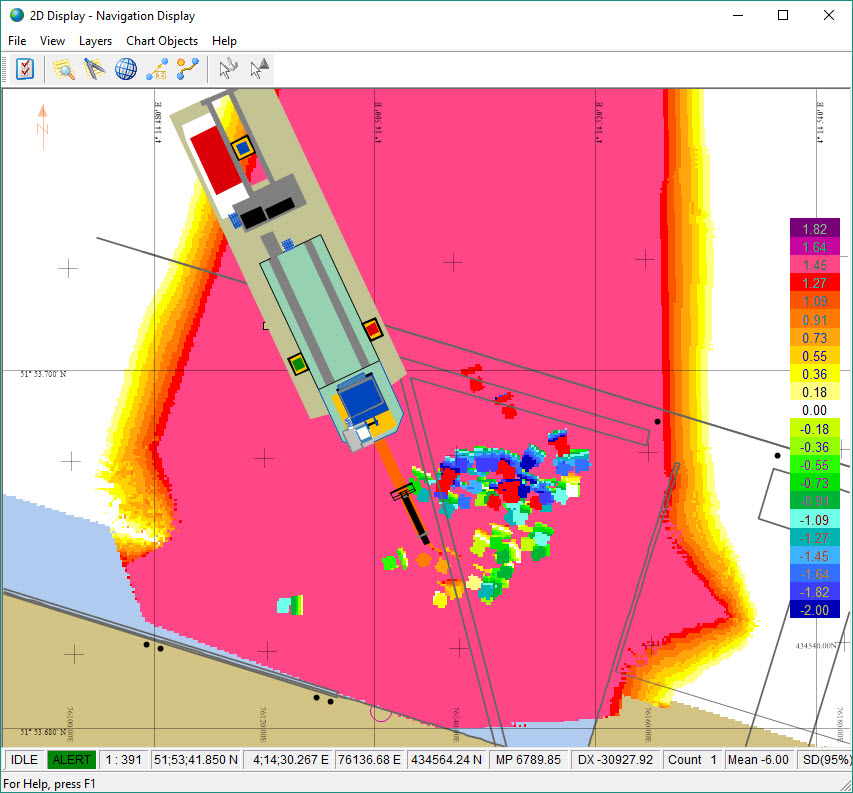Open the Chart Objects menu
The image size is (853, 793).
coord(162,41)
